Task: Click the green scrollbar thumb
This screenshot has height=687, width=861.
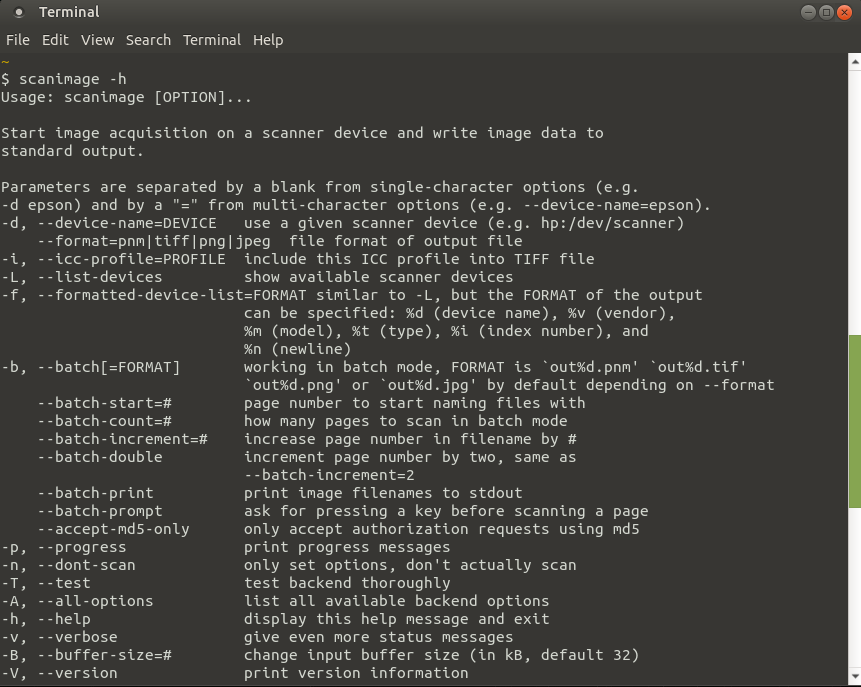Action: tap(854, 421)
